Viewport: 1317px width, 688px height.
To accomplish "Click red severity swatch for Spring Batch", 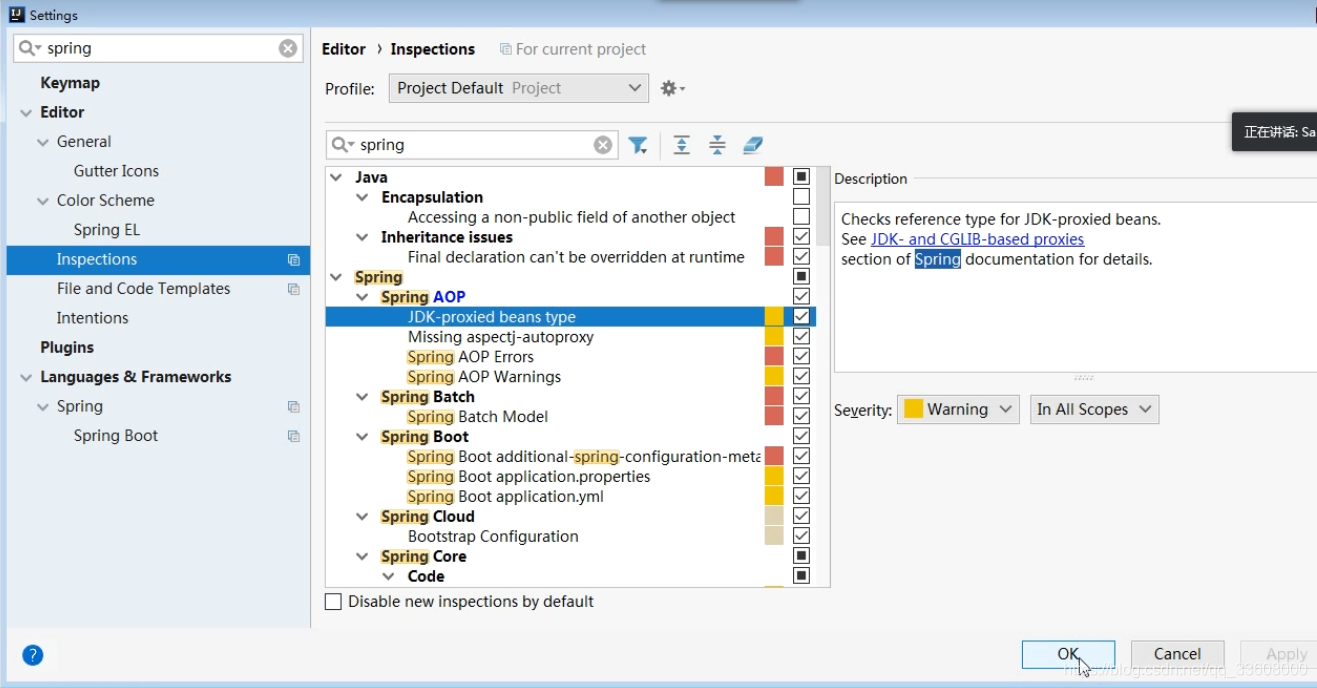I will click(x=774, y=397).
